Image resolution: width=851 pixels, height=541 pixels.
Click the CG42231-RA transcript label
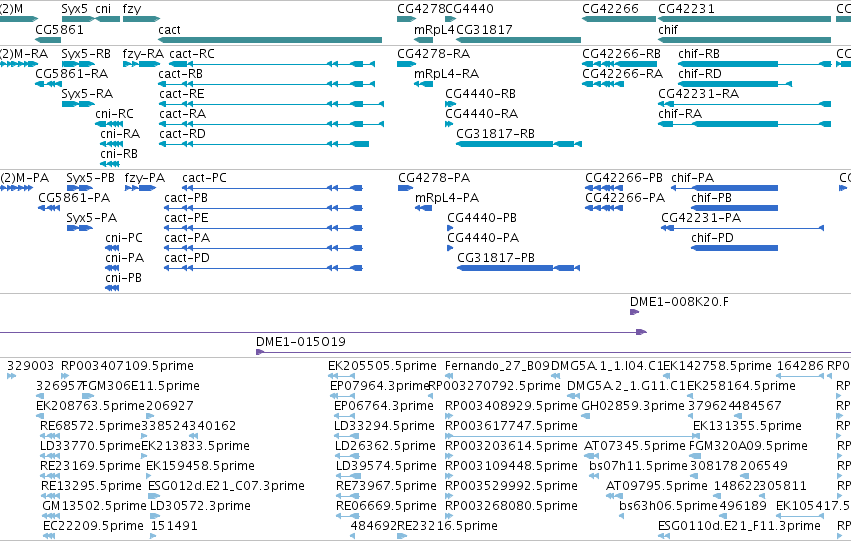pos(698,94)
